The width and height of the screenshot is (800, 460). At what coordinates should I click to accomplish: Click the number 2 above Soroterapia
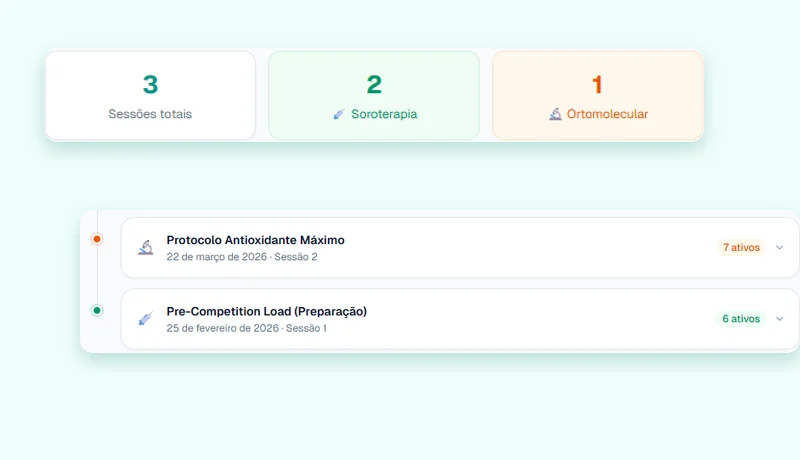[x=374, y=85]
